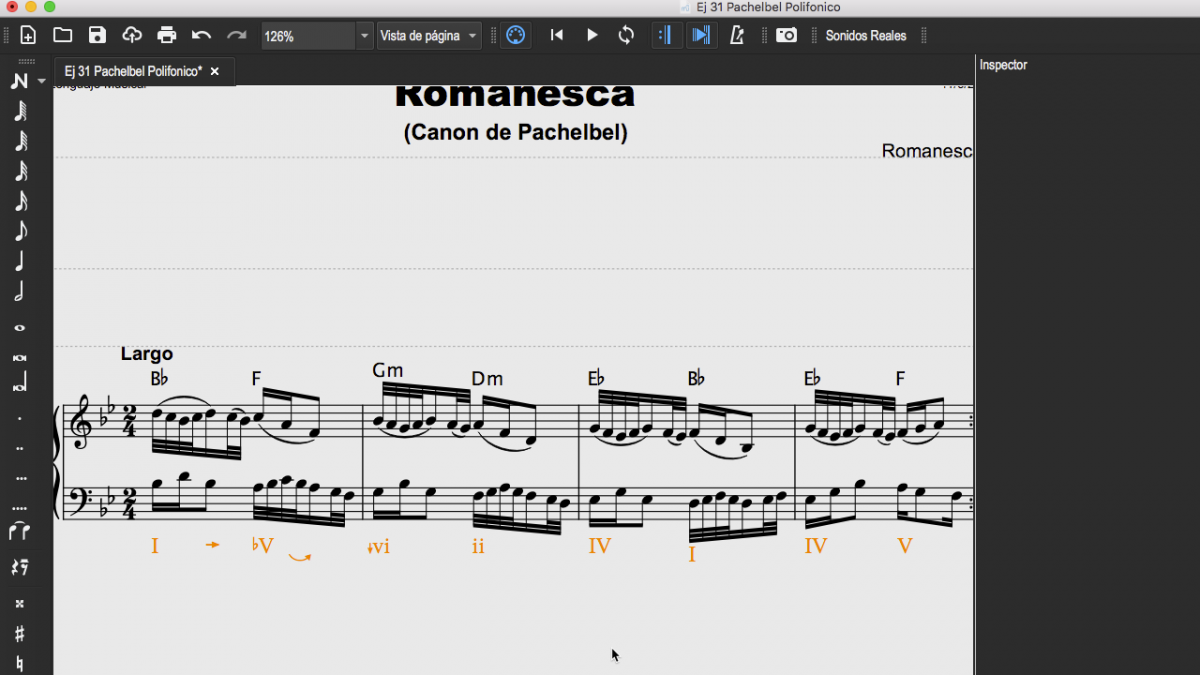1200x675 pixels.
Task: Toggle MIDI input button
Action: (x=515, y=36)
